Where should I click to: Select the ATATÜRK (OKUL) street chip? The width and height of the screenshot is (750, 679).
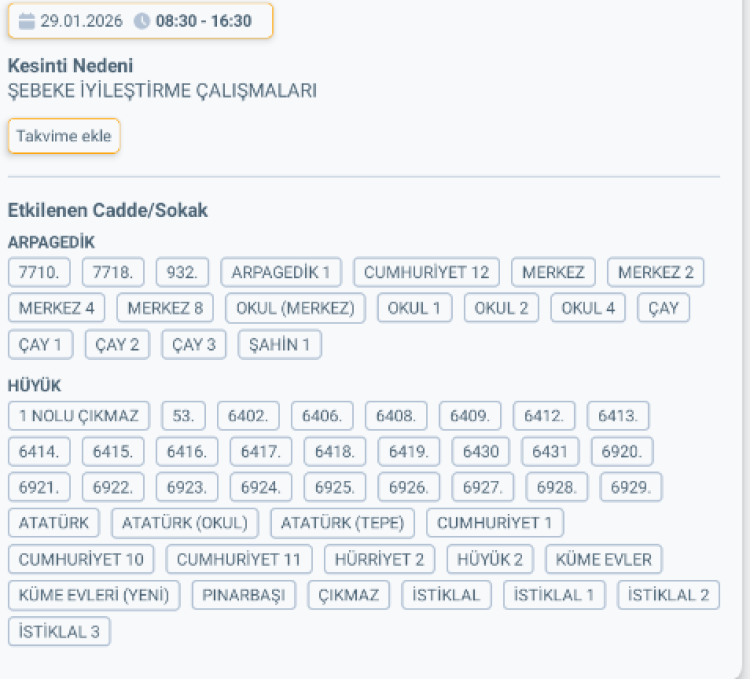[185, 522]
